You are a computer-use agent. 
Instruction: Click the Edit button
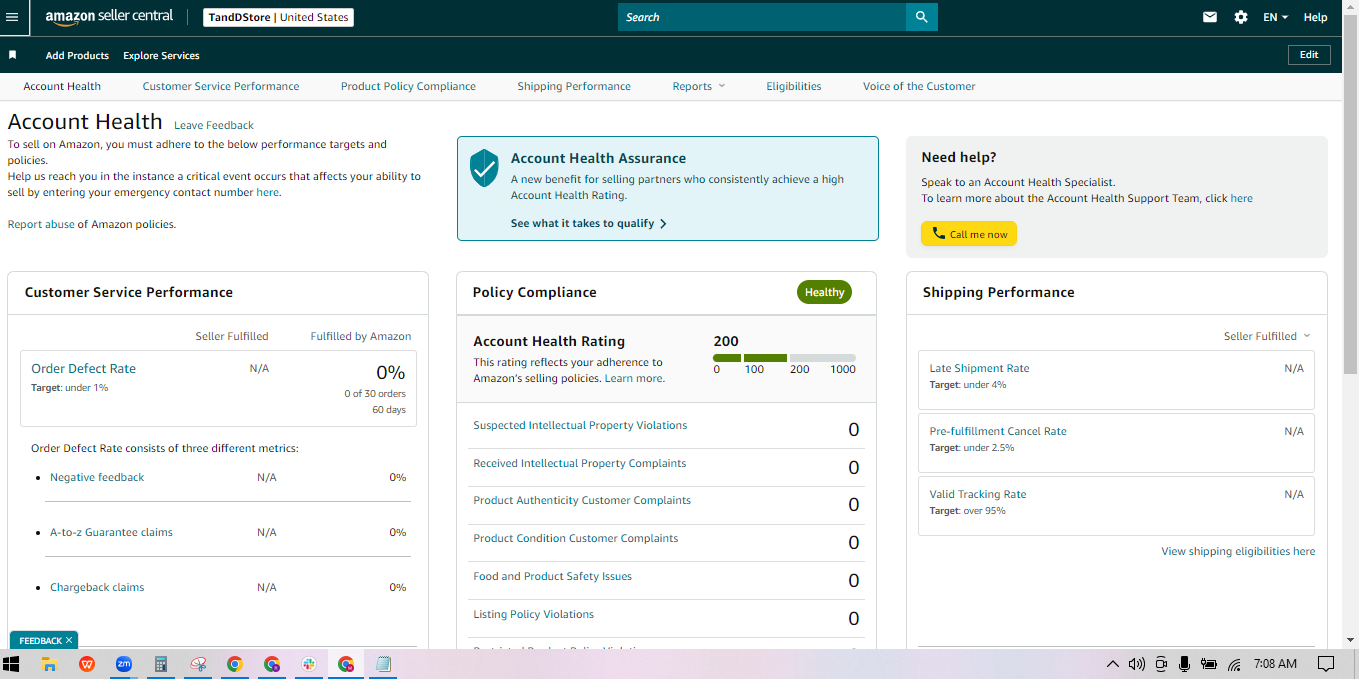(1309, 55)
